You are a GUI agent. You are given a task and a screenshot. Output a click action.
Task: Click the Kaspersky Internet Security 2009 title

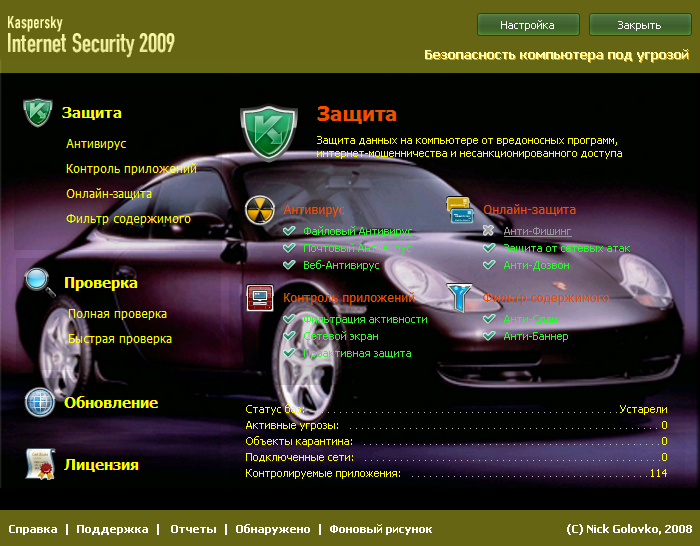[91, 35]
